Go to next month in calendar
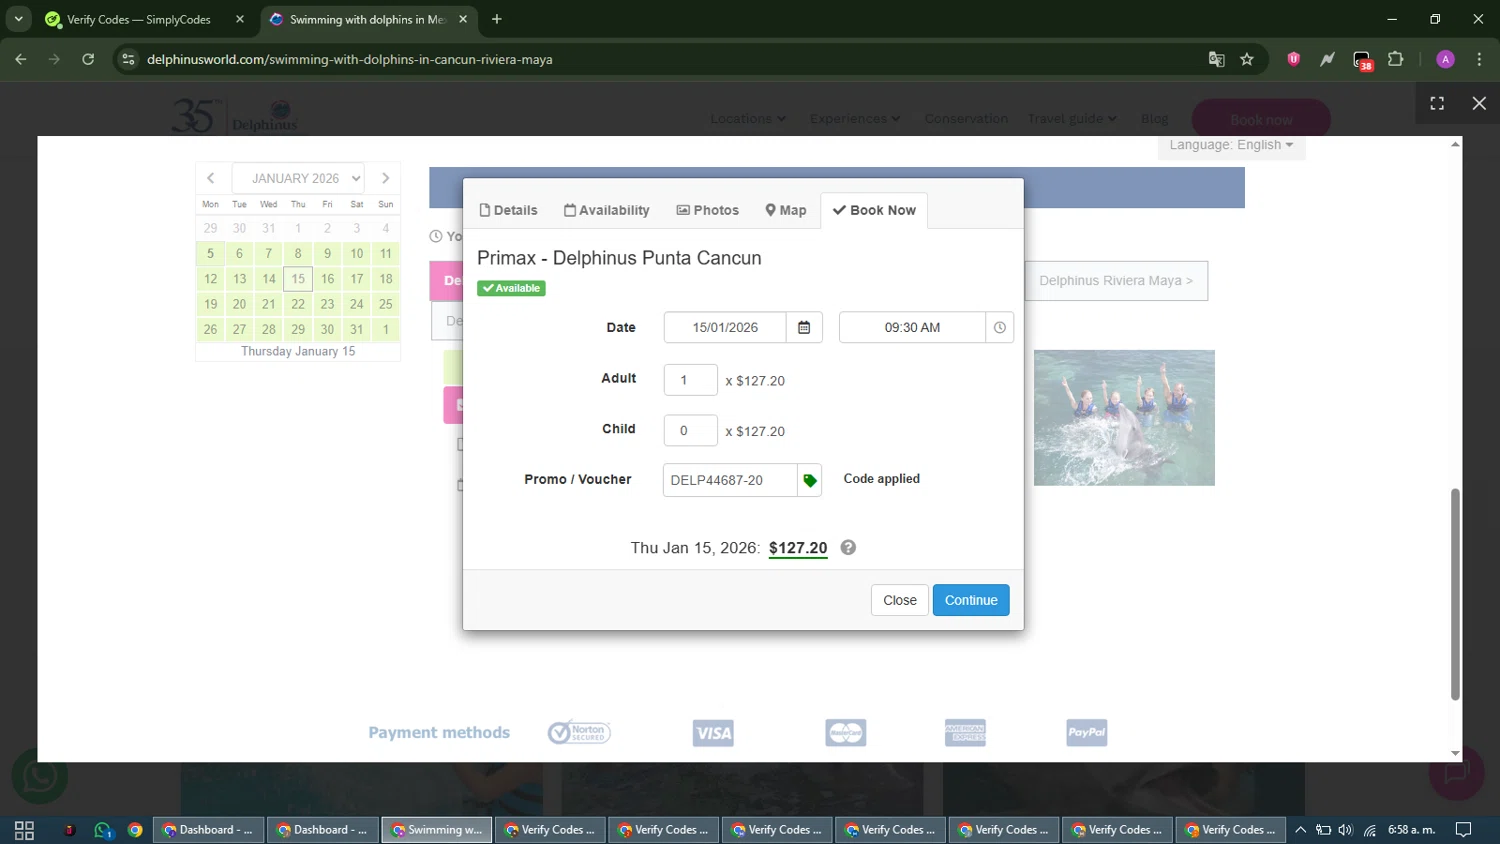Screen dimensions: 1500x844 [x=385, y=178]
